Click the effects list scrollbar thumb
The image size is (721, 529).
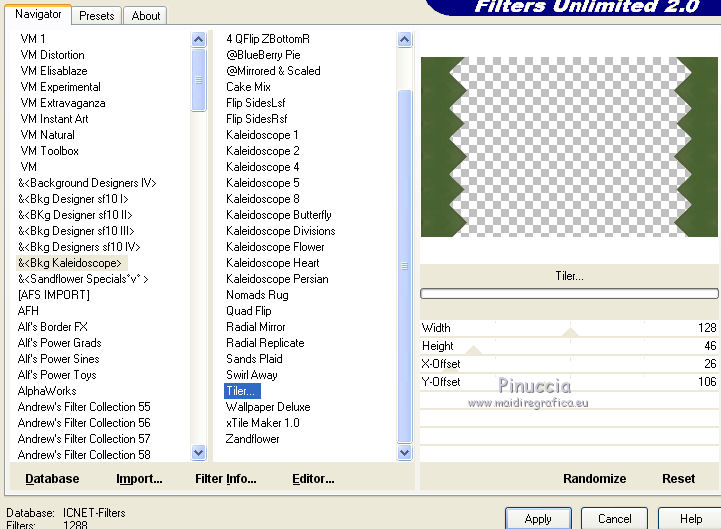[x=404, y=266]
